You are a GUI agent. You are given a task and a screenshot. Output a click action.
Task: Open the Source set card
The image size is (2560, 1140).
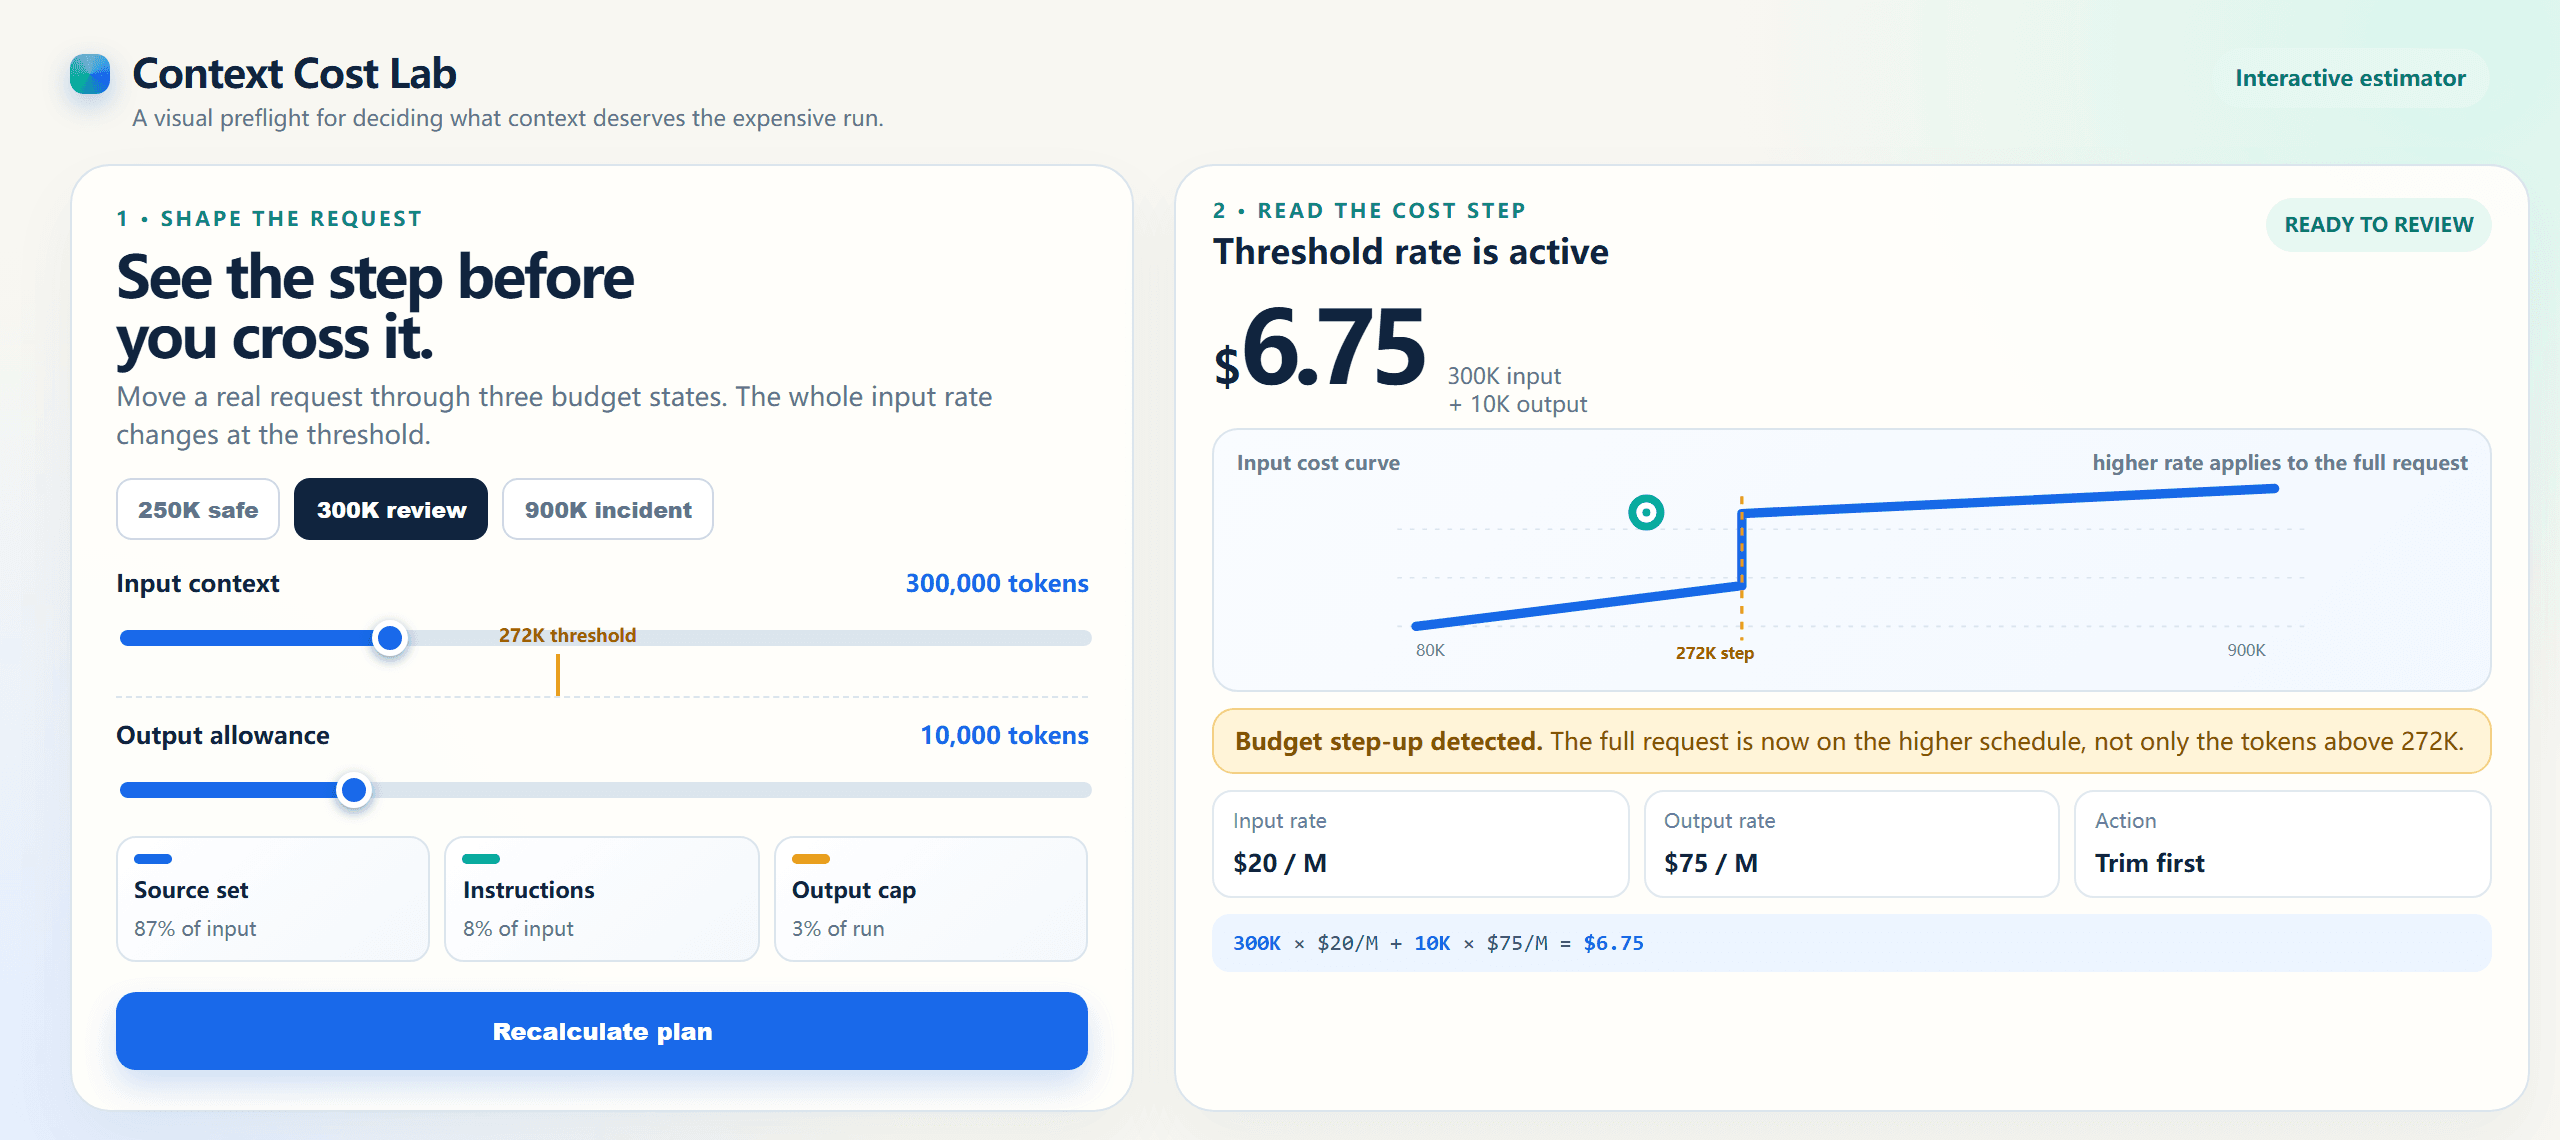pyautogui.click(x=273, y=899)
